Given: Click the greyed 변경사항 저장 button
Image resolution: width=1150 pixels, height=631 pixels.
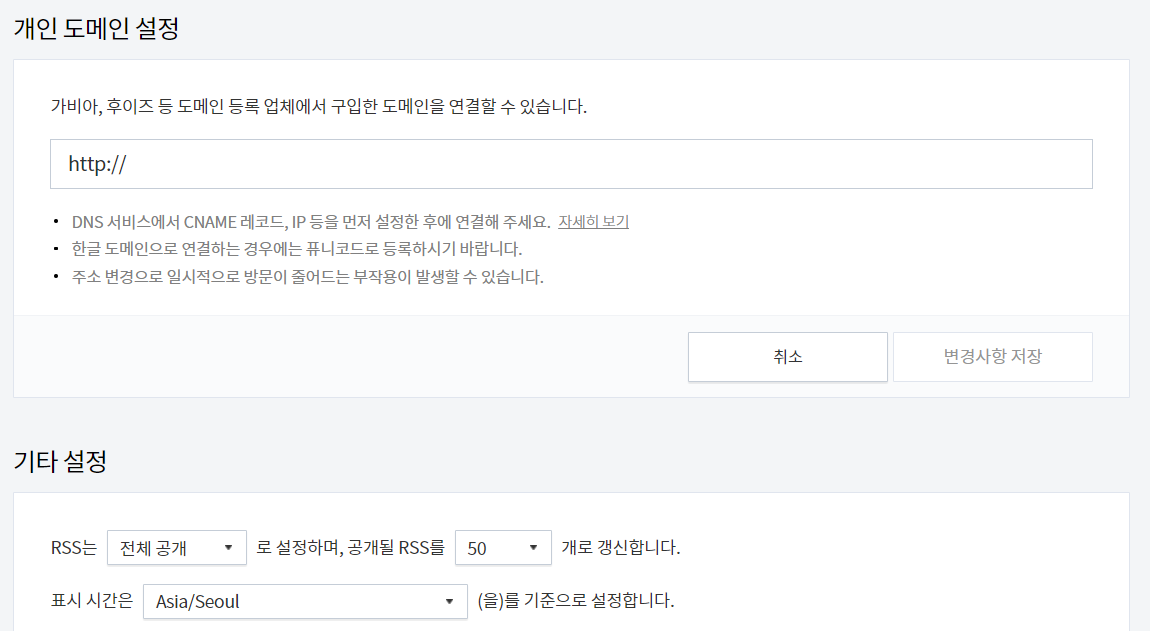Looking at the screenshot, I should click(x=992, y=356).
